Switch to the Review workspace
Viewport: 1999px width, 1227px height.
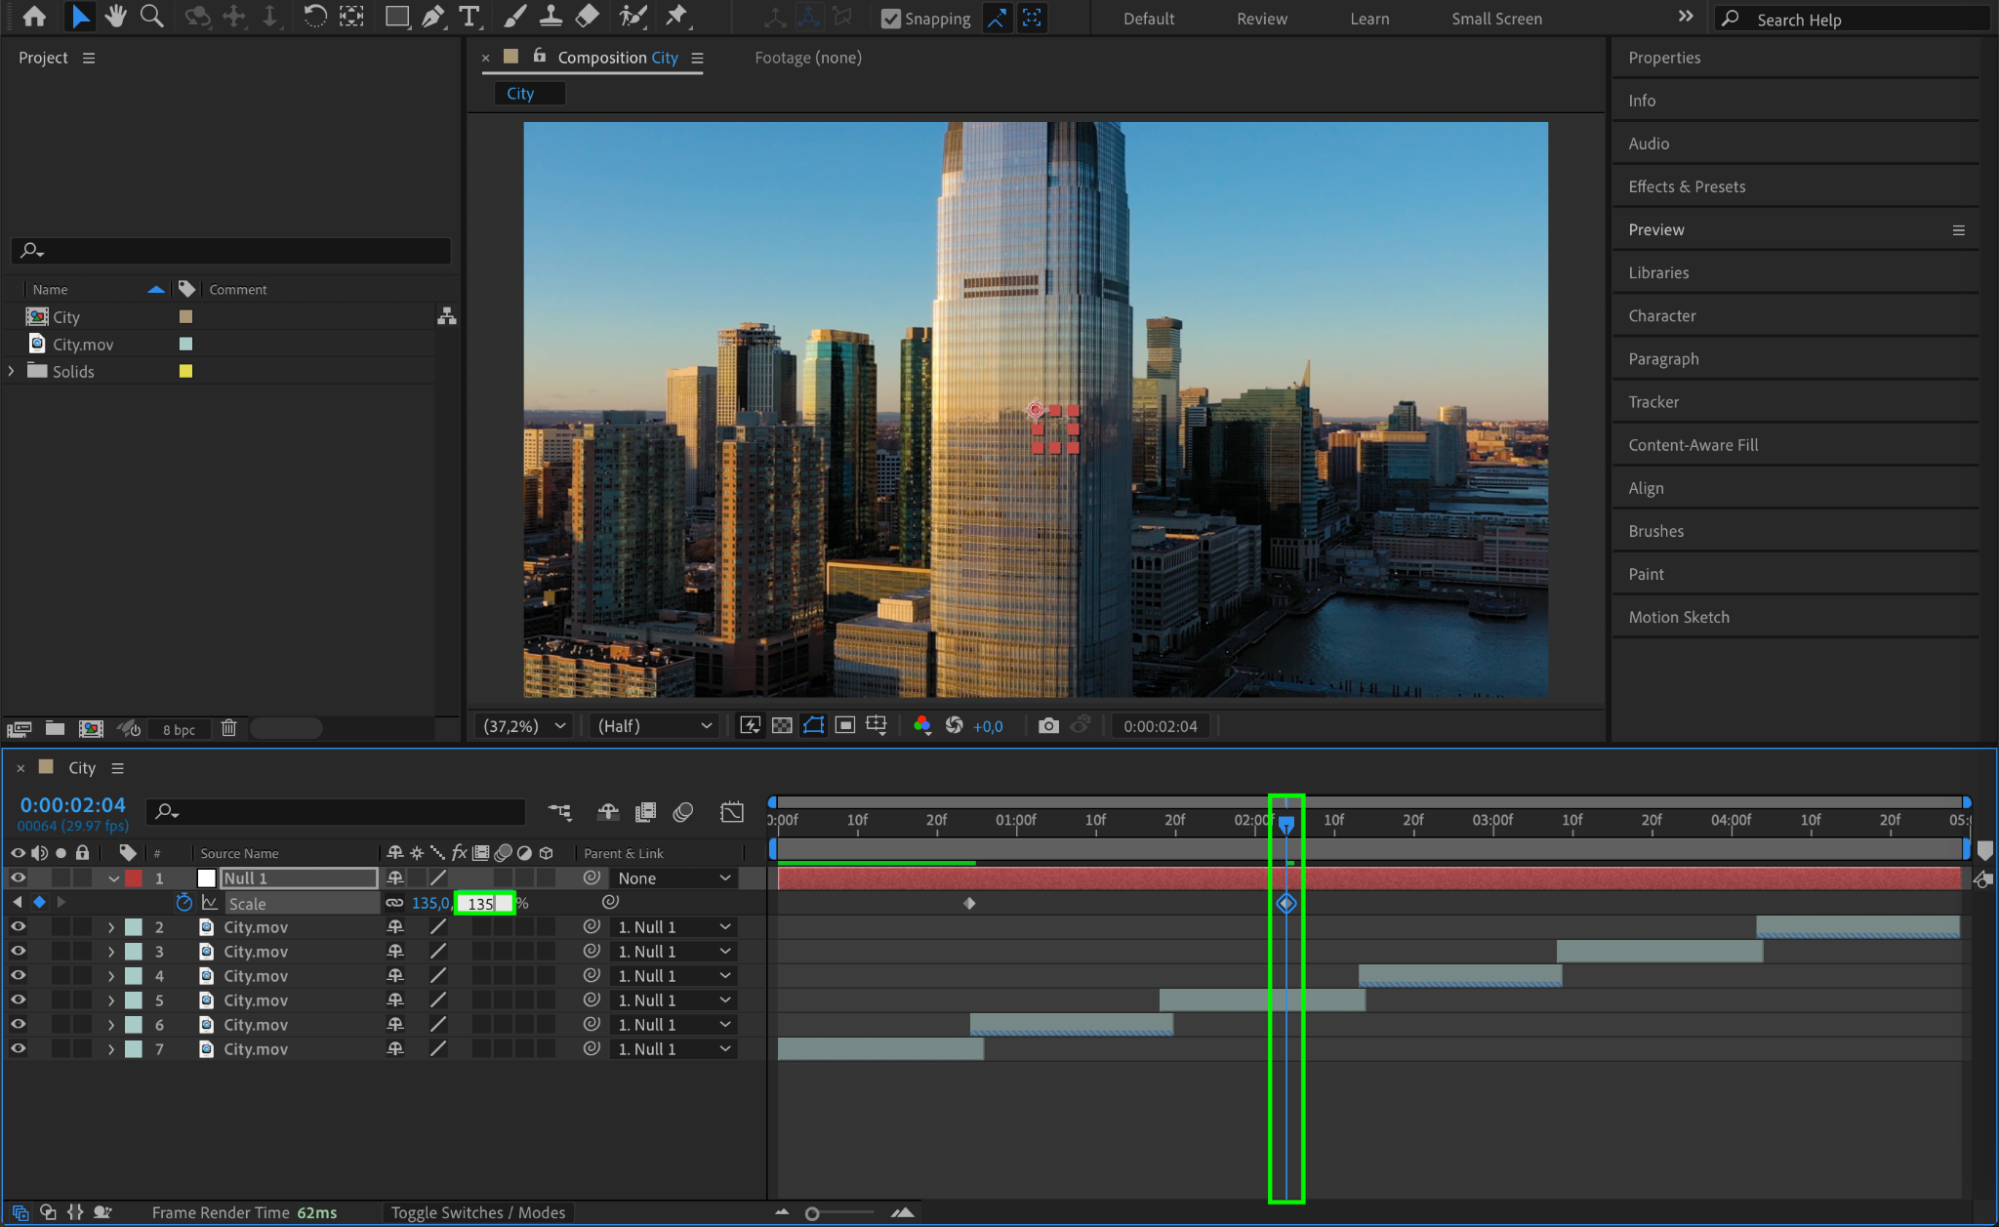pos(1261,18)
